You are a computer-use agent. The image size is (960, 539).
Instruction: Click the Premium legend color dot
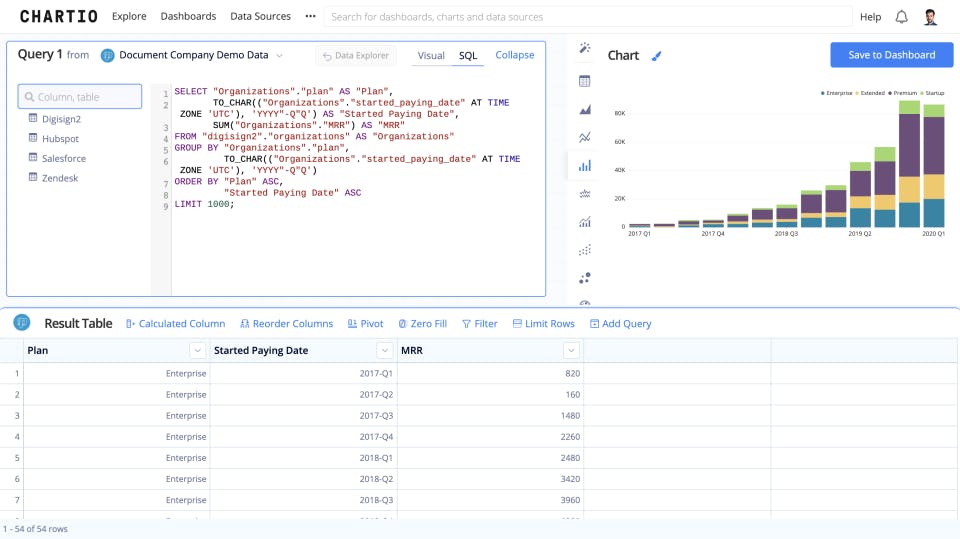pyautogui.click(x=891, y=93)
